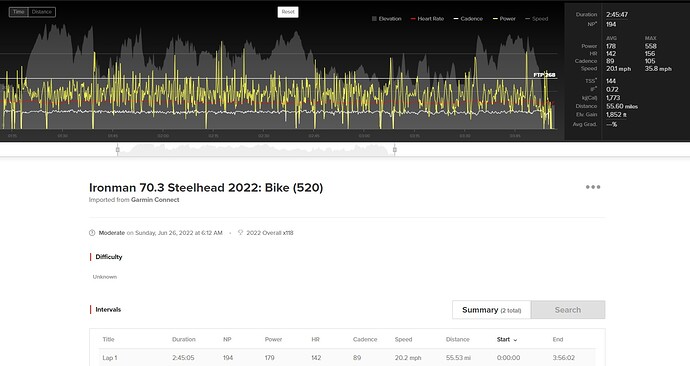Reset the chart zoom

point(288,12)
